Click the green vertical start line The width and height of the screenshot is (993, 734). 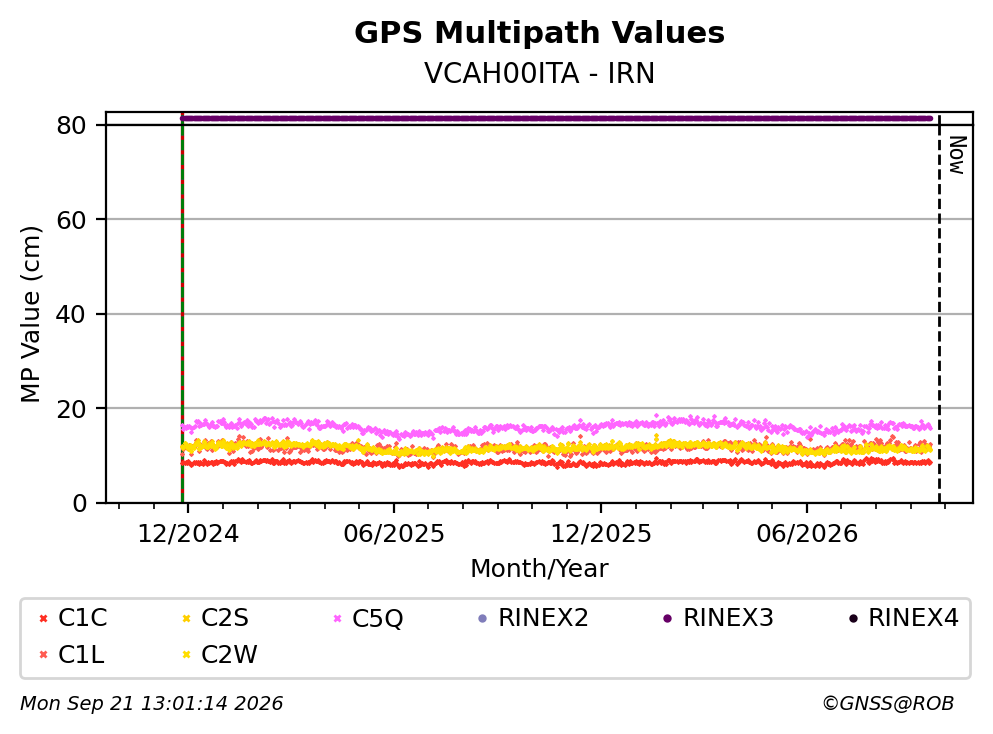click(182, 310)
